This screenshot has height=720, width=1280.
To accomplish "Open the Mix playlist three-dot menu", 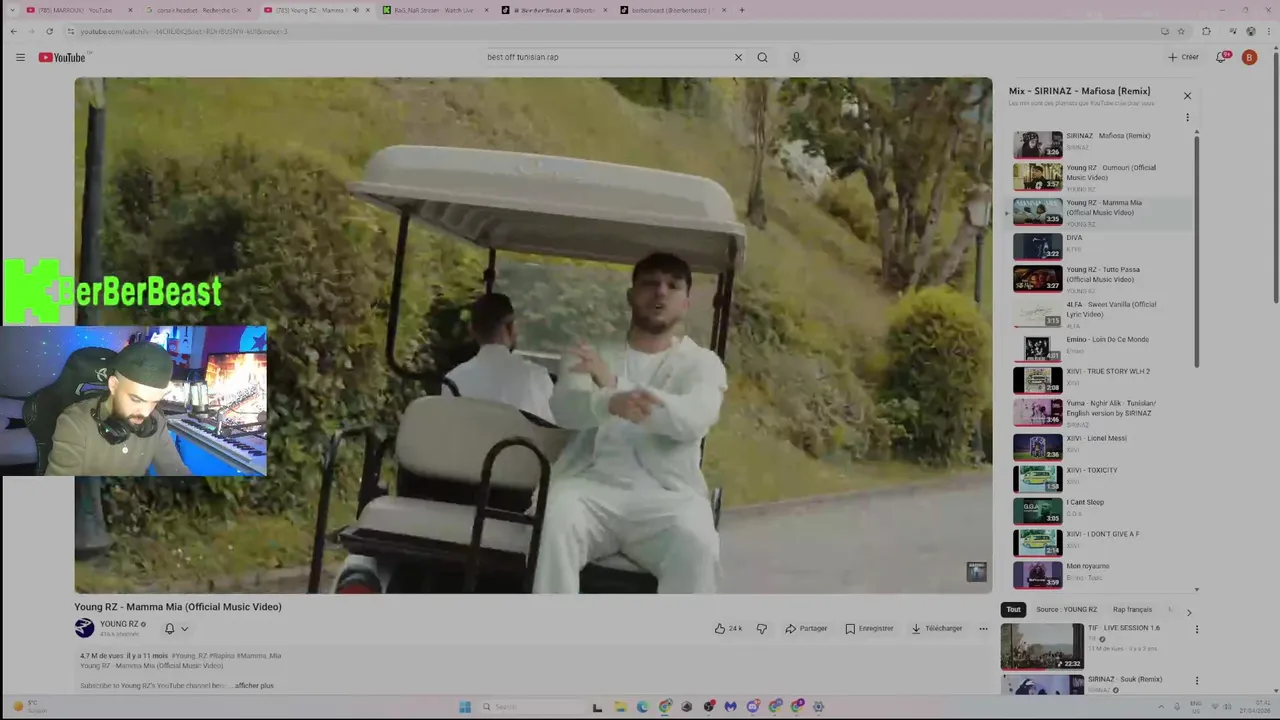I will pos(1187,117).
